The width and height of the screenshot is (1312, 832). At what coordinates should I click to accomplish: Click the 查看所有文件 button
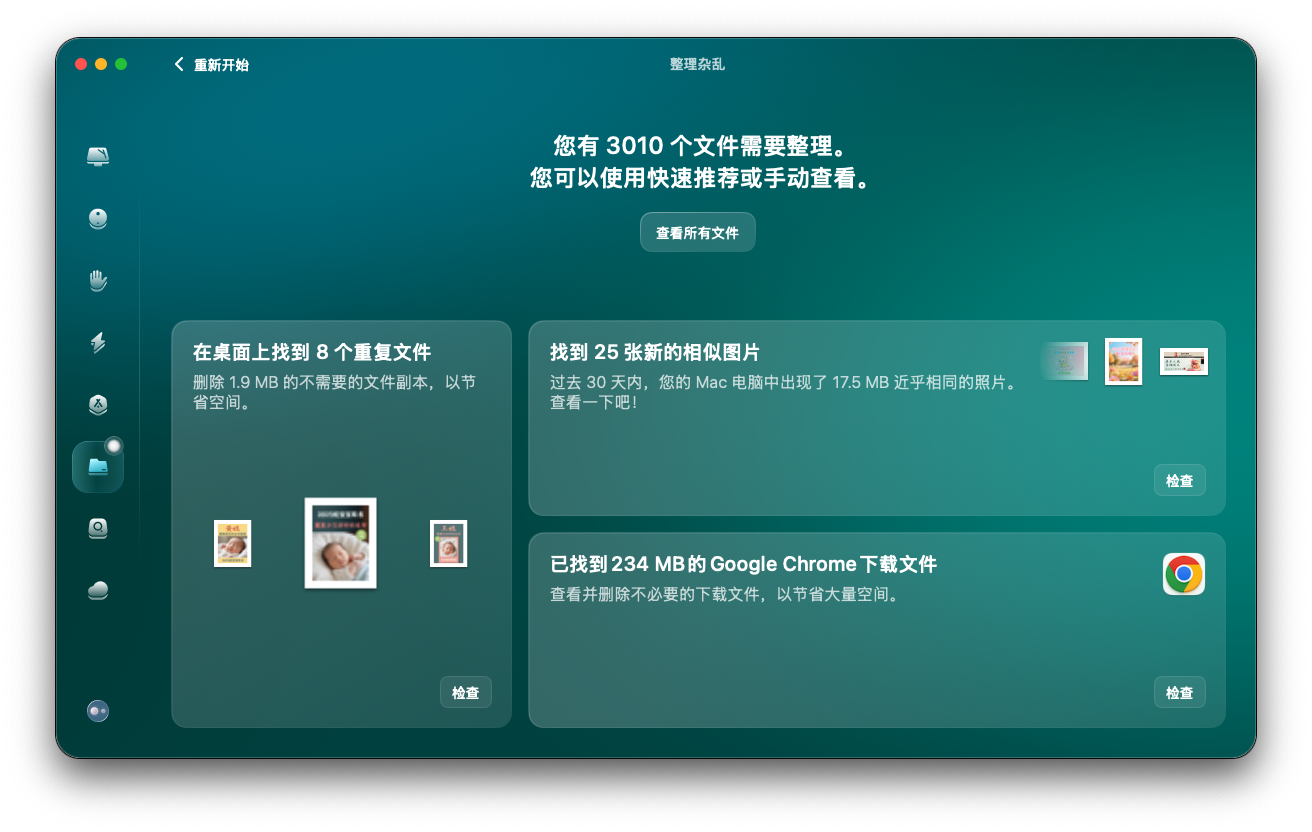697,233
